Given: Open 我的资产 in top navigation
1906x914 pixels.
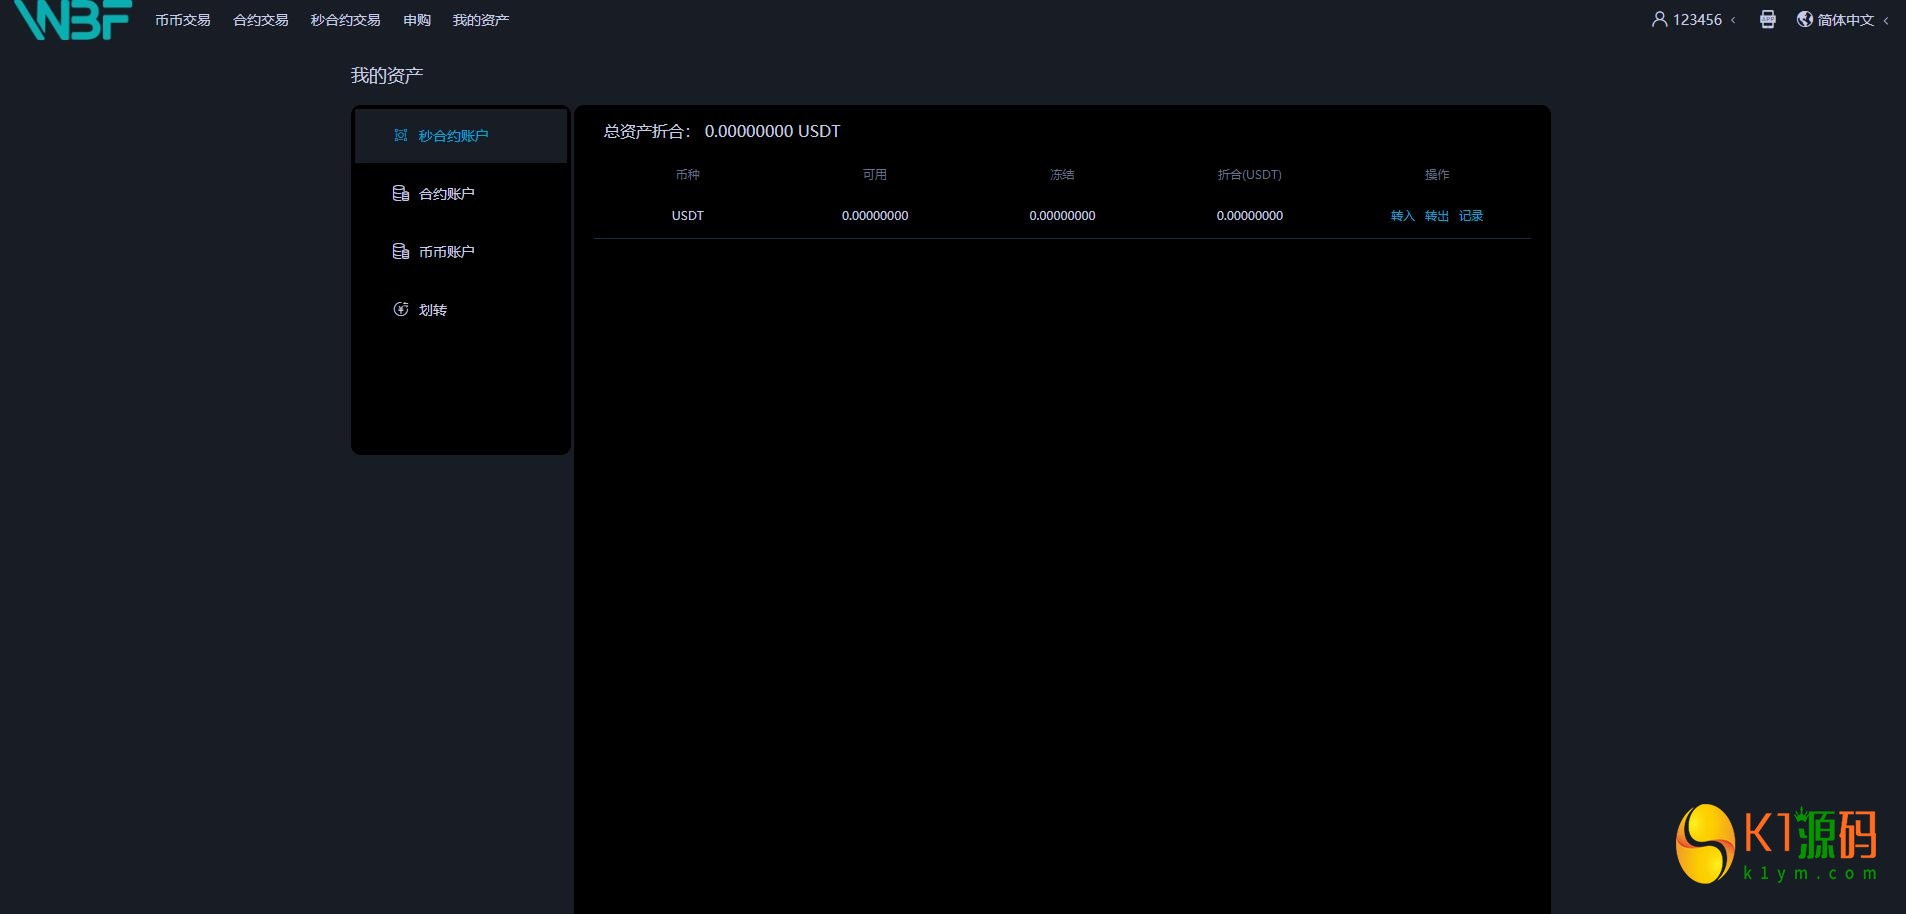Looking at the screenshot, I should (480, 20).
